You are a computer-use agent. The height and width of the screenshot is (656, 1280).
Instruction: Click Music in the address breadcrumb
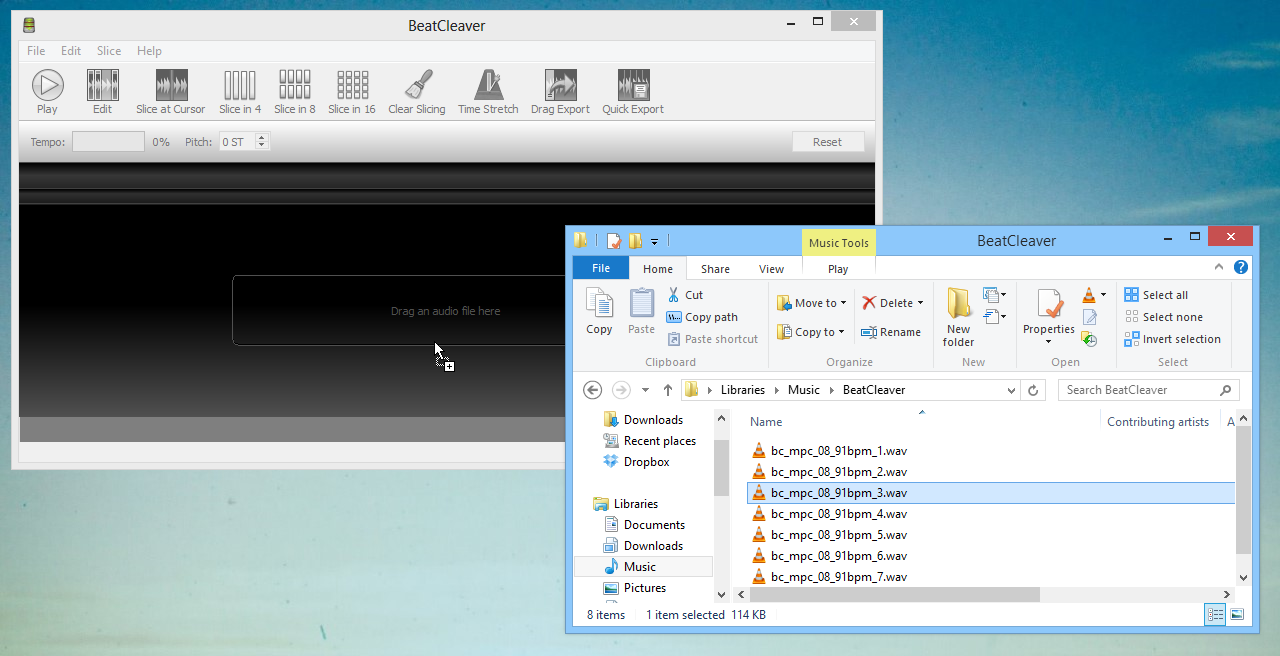[x=803, y=390]
